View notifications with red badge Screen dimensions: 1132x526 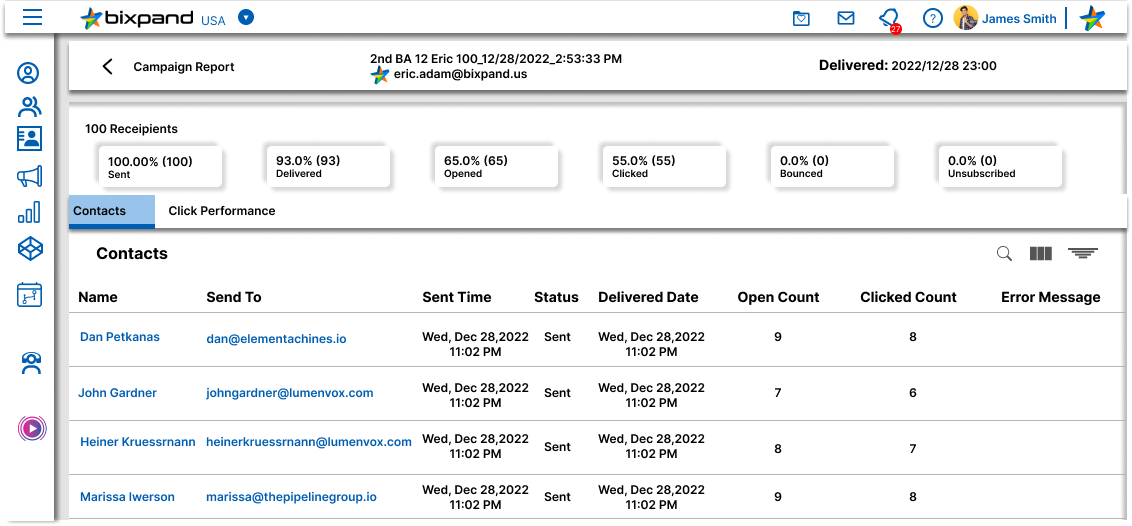pos(888,18)
